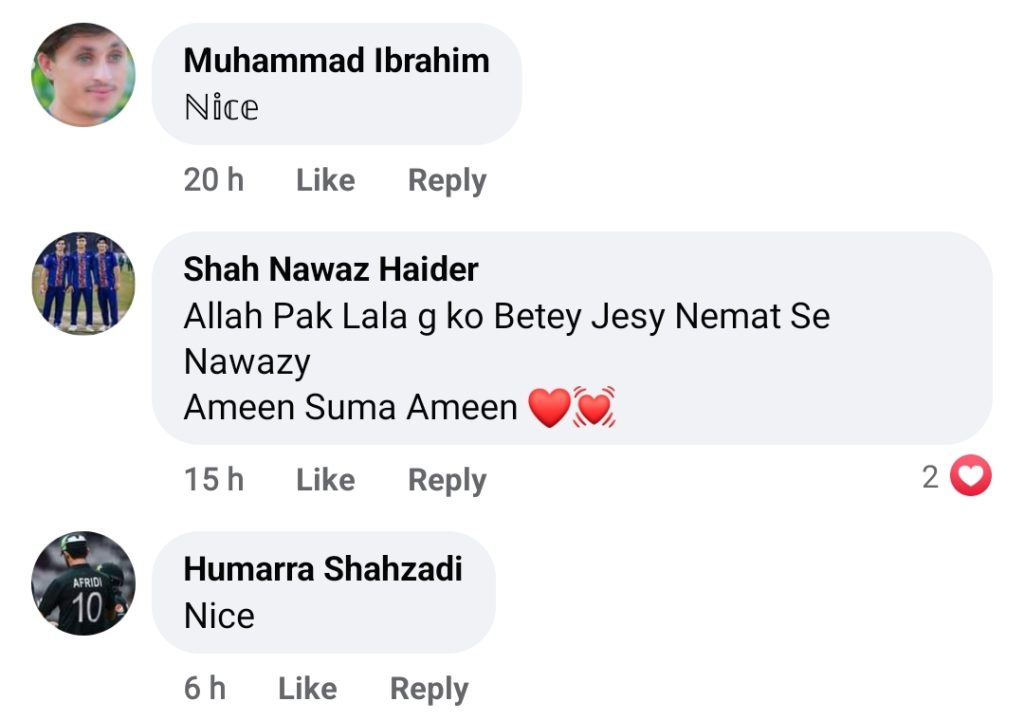Reply to Muhammad Ibrahim's comment
1024x720 pixels.
(x=447, y=180)
